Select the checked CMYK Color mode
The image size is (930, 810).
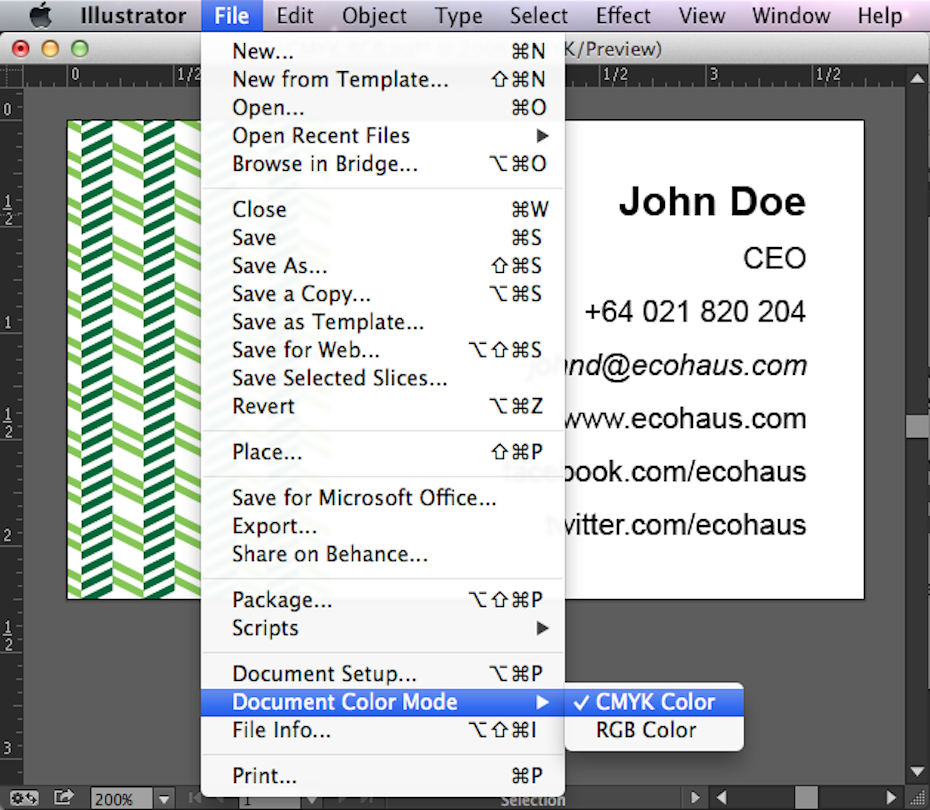click(655, 702)
